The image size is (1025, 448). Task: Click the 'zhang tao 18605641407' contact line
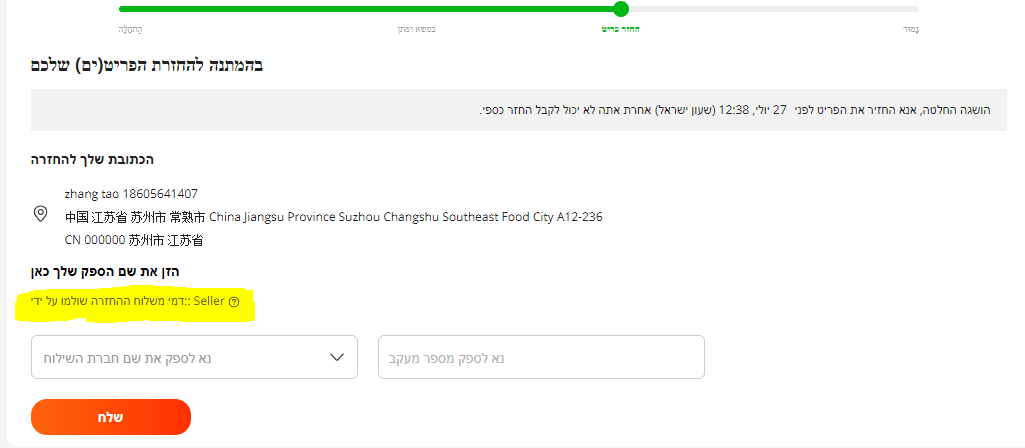(x=131, y=193)
